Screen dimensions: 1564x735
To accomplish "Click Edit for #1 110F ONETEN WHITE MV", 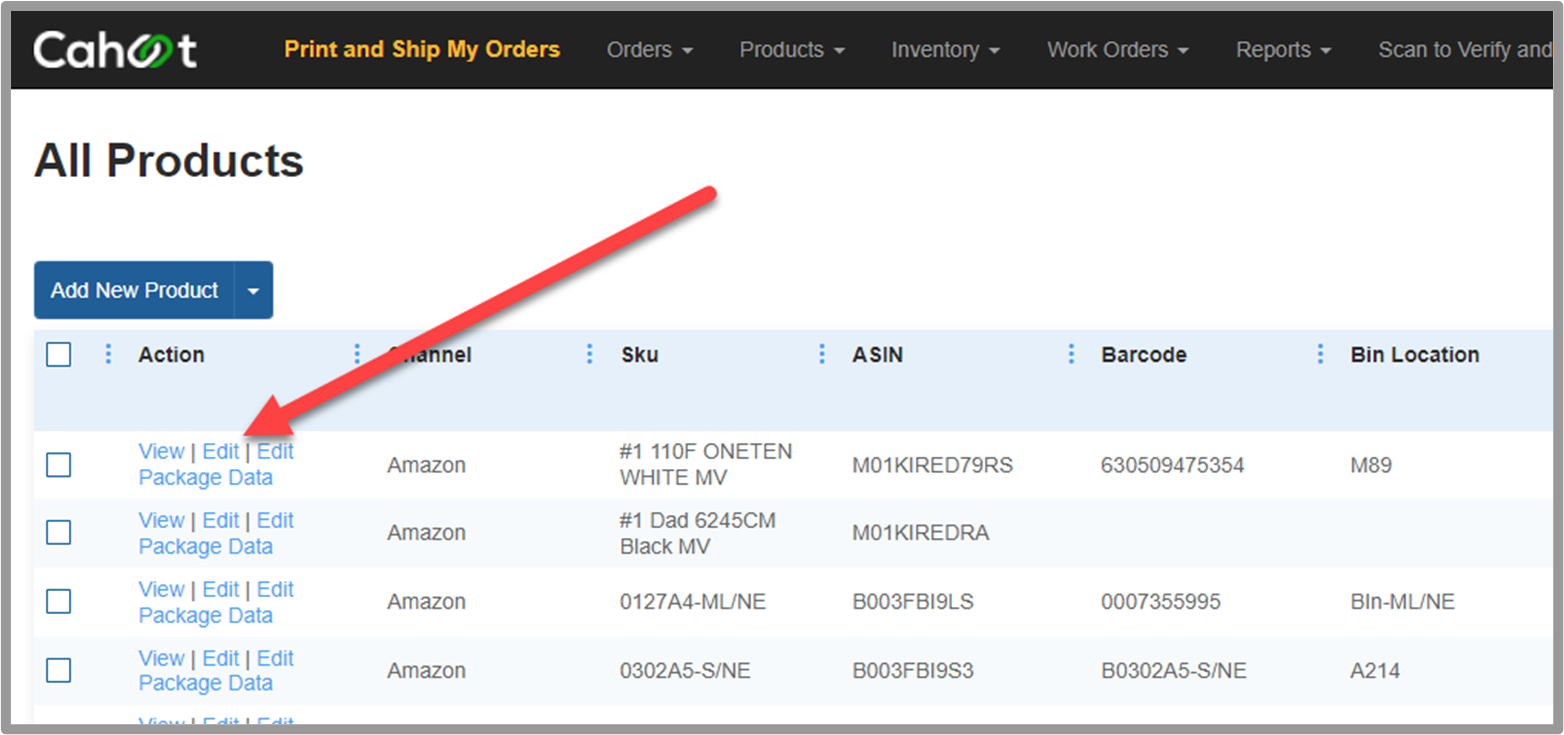I will pyautogui.click(x=221, y=452).
